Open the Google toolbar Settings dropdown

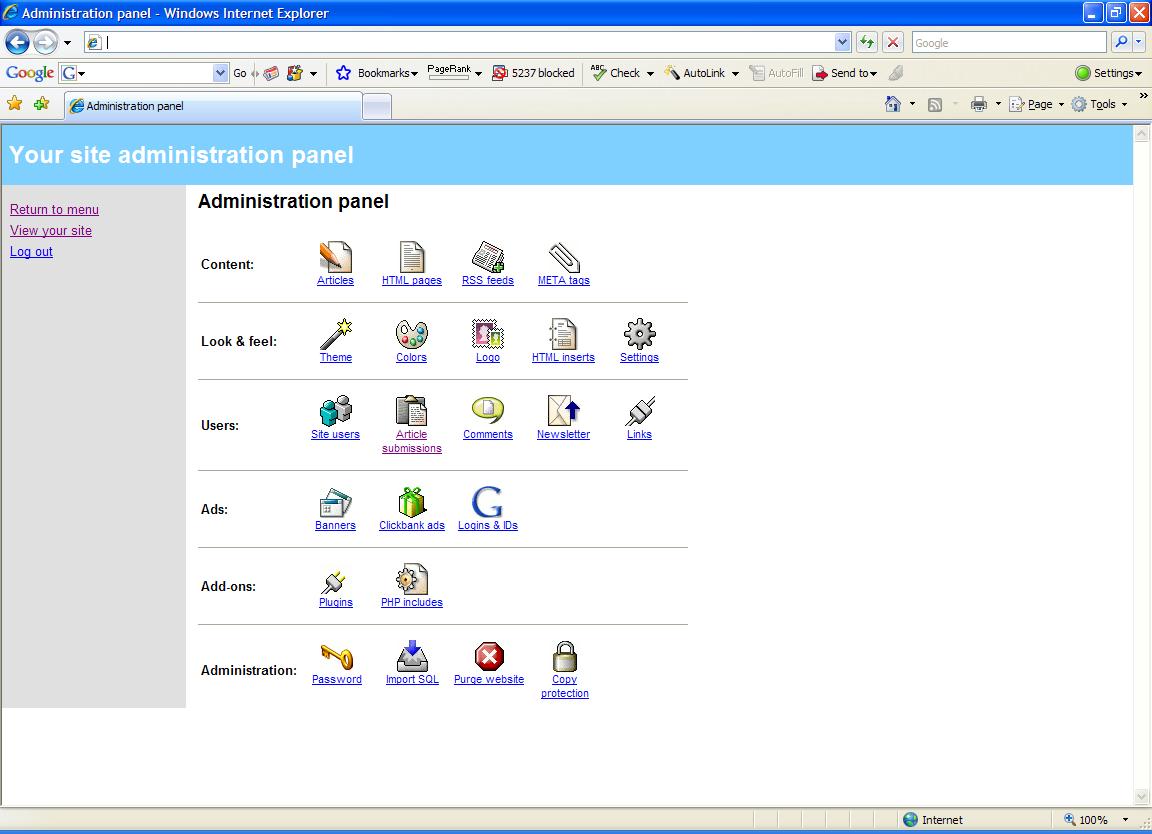pos(1109,73)
